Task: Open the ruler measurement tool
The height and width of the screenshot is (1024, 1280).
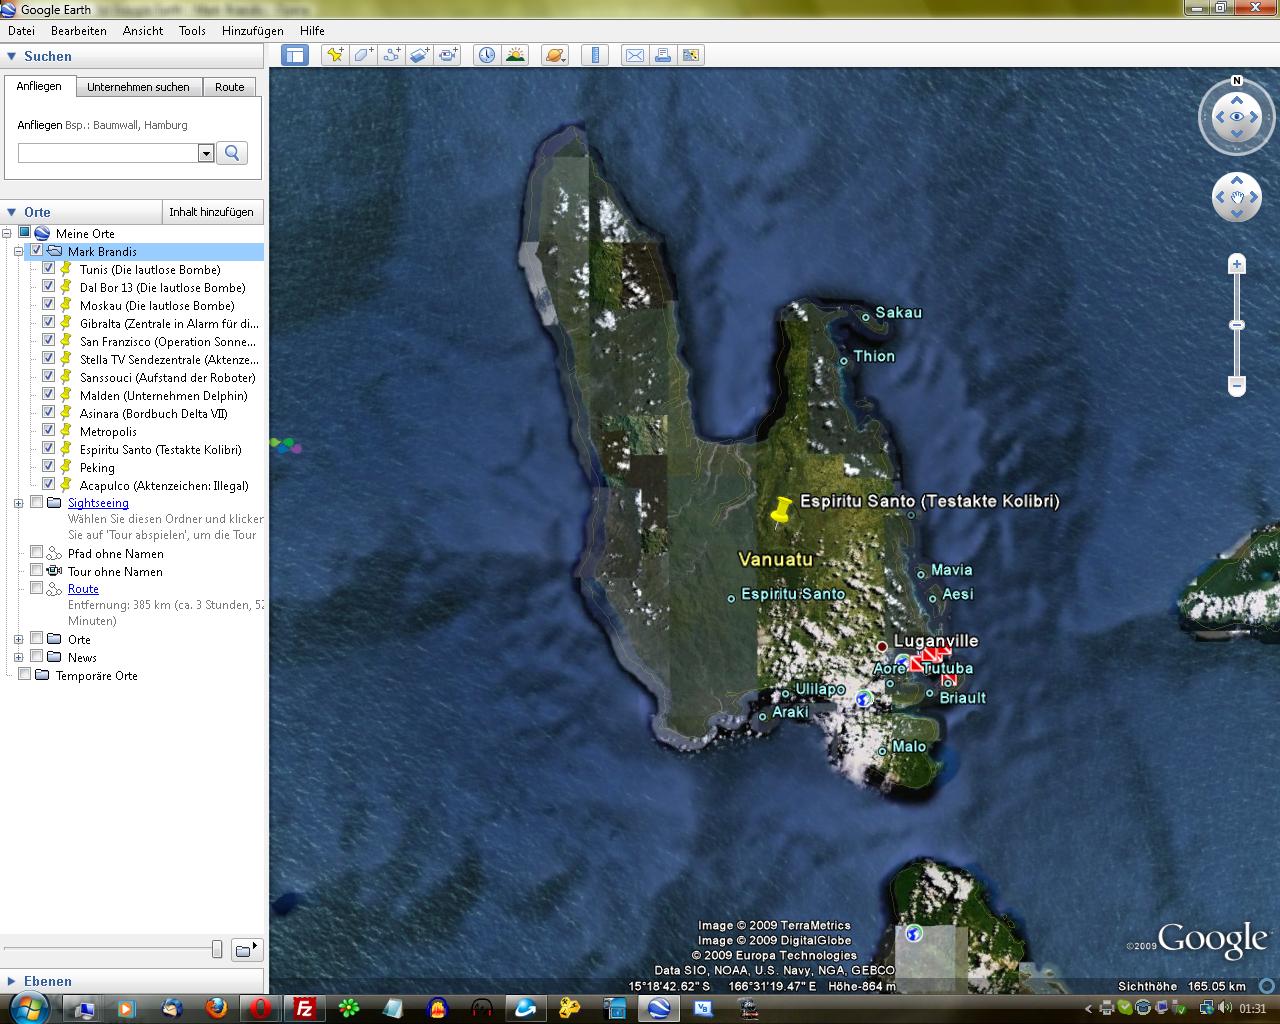Action: pyautogui.click(x=595, y=55)
